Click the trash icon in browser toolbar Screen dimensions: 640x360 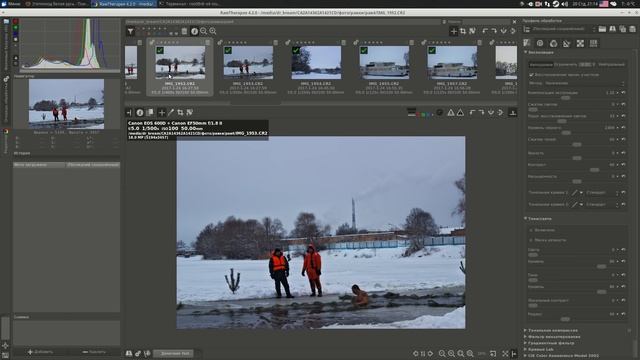(x=184, y=31)
